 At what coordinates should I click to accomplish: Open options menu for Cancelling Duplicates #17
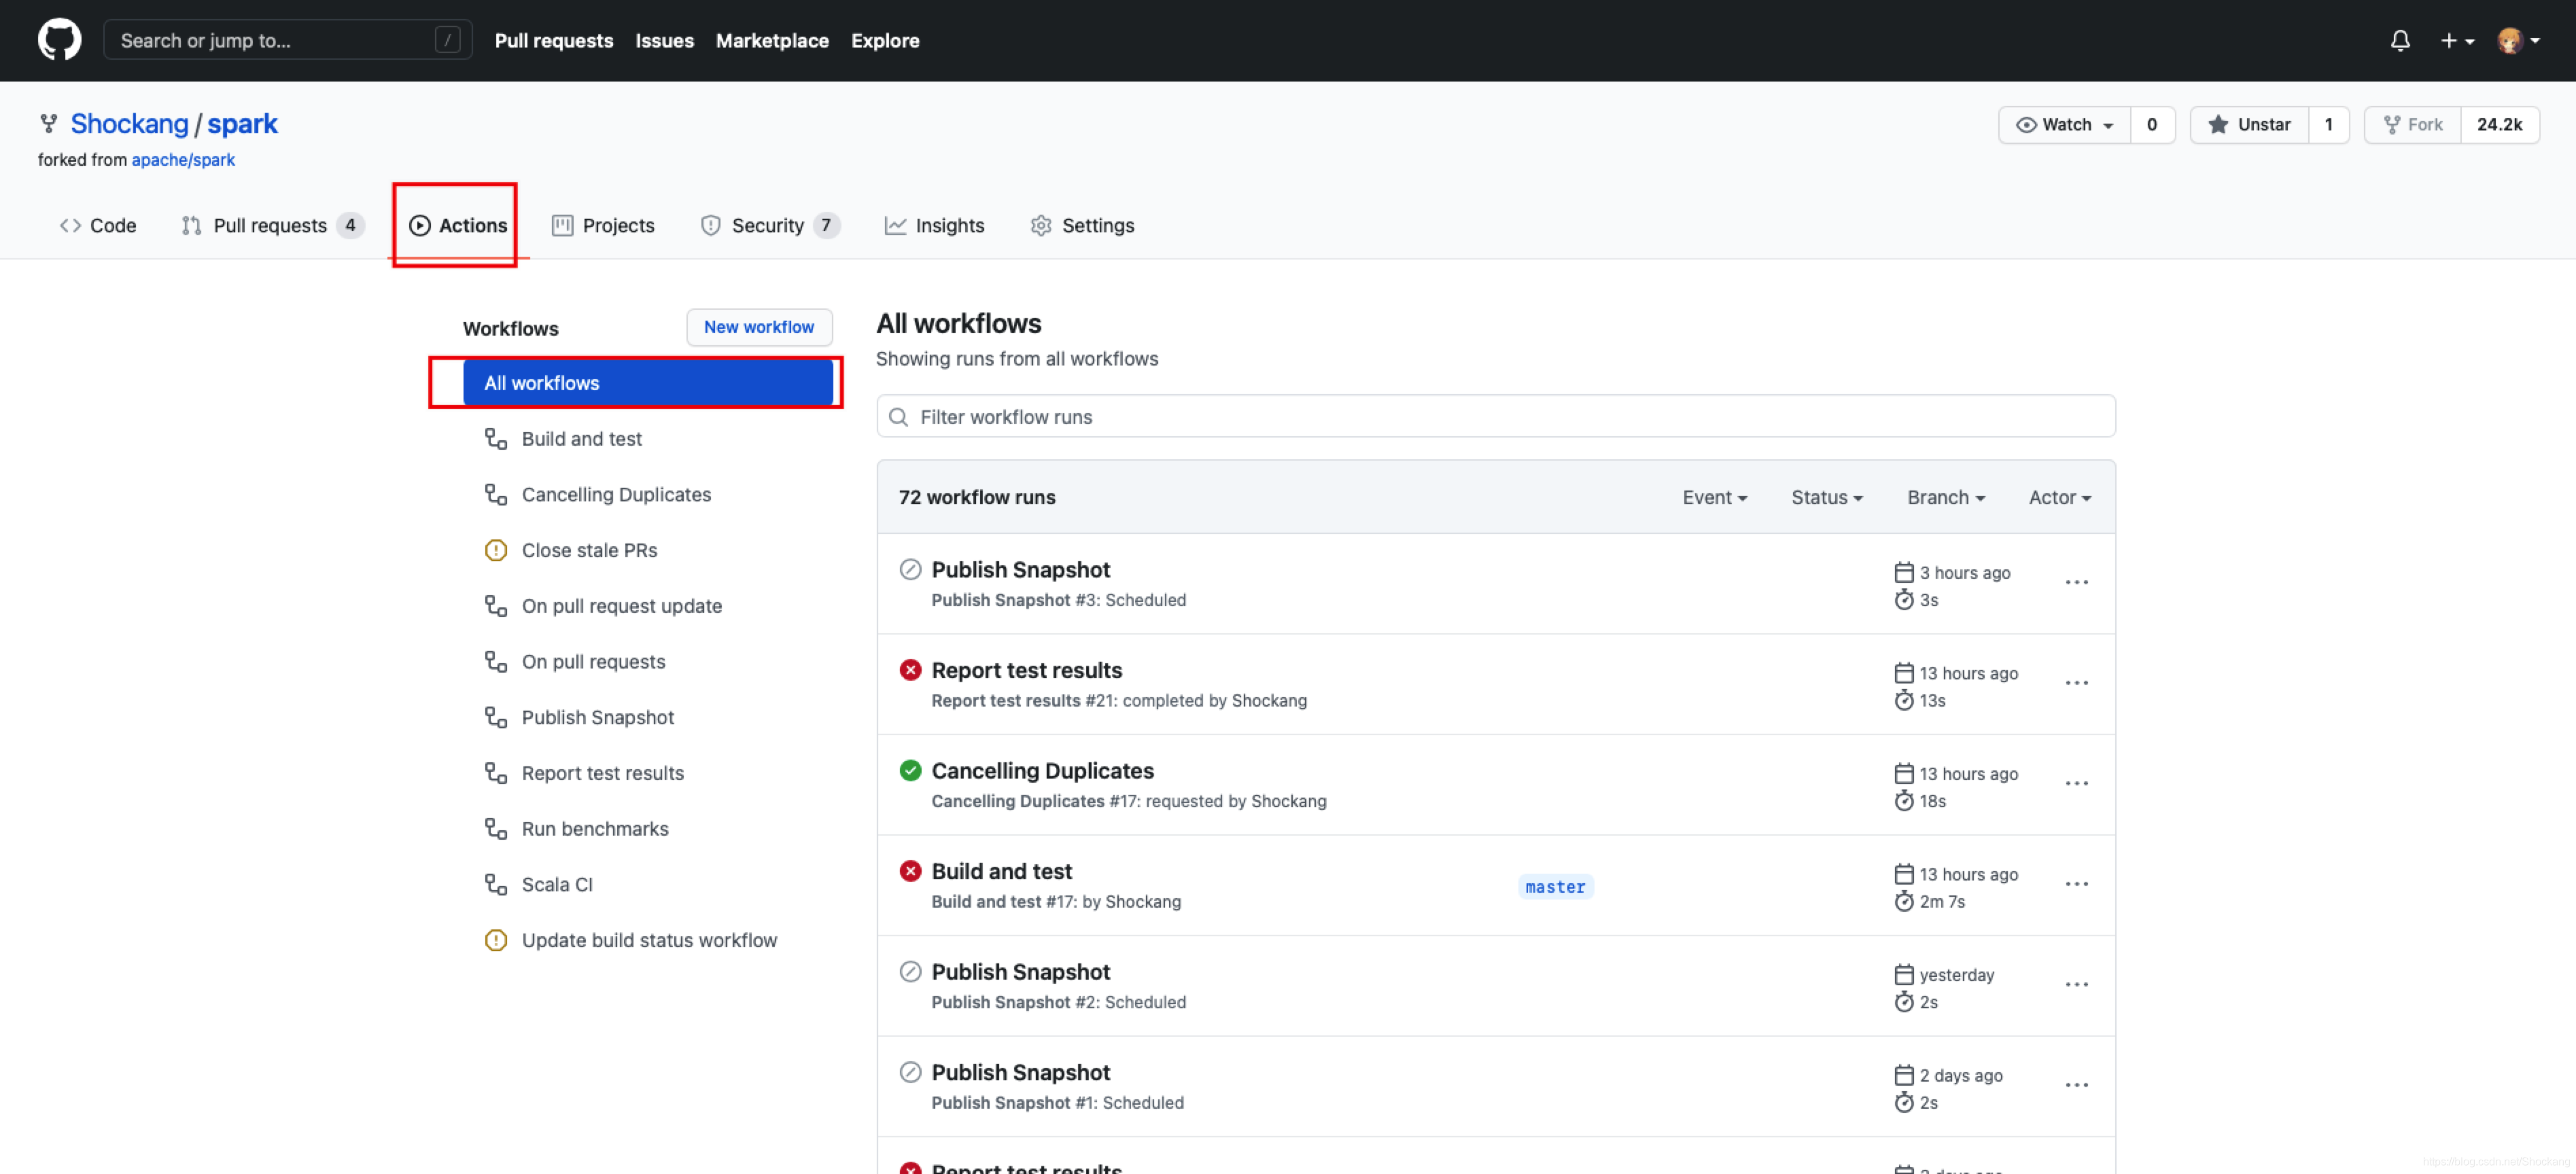pyautogui.click(x=2076, y=783)
